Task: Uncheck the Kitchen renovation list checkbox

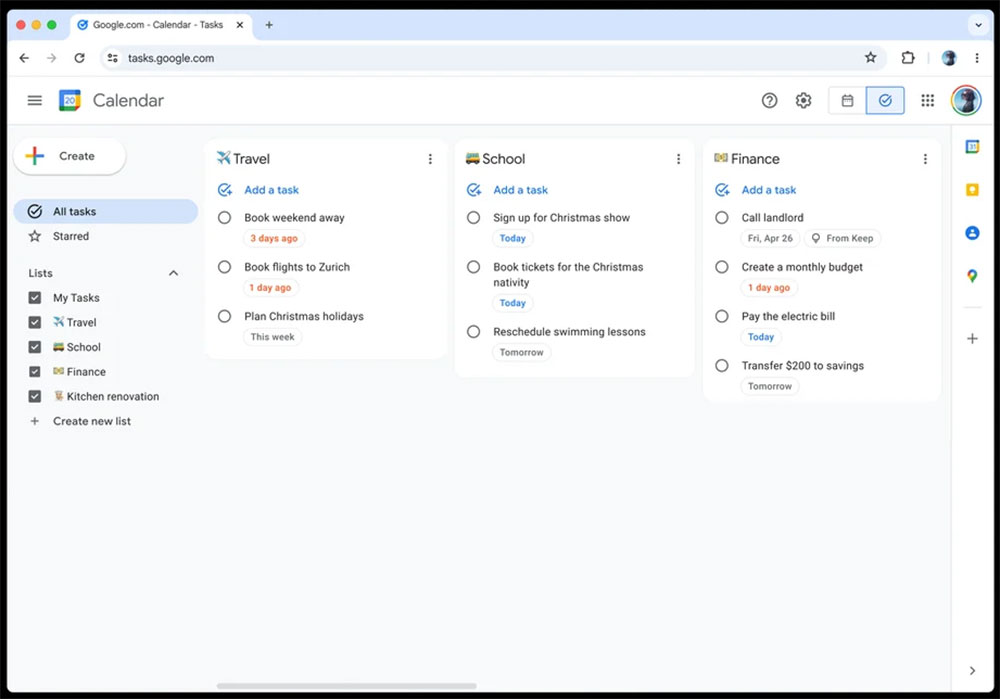Action: (34, 396)
